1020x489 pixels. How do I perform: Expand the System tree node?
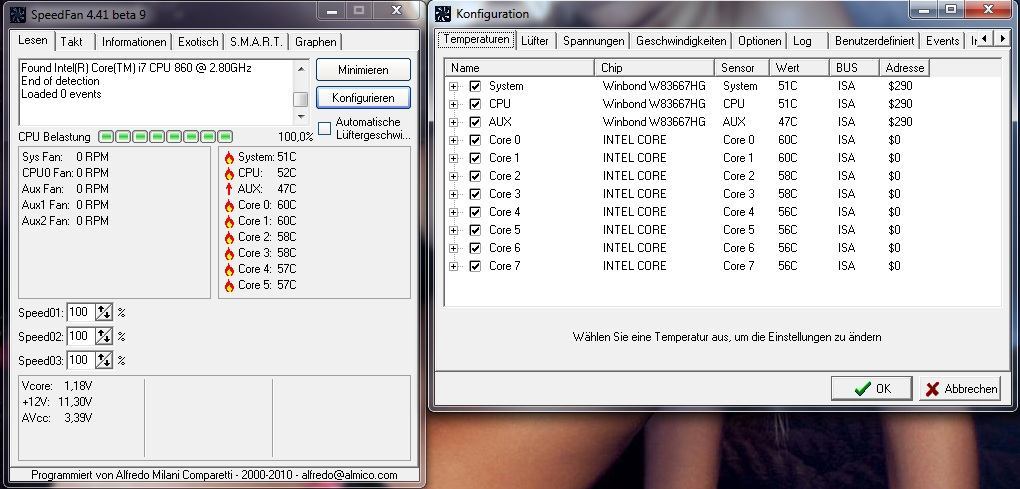453,86
